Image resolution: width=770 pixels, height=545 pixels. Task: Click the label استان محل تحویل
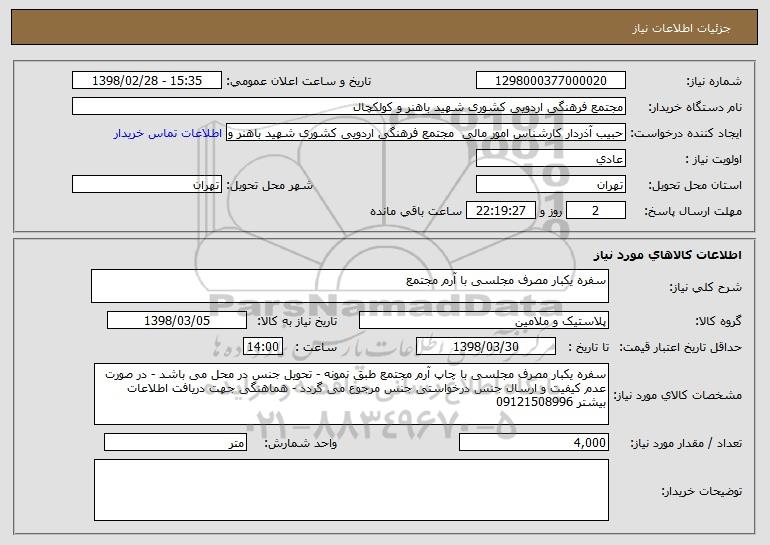click(x=695, y=185)
